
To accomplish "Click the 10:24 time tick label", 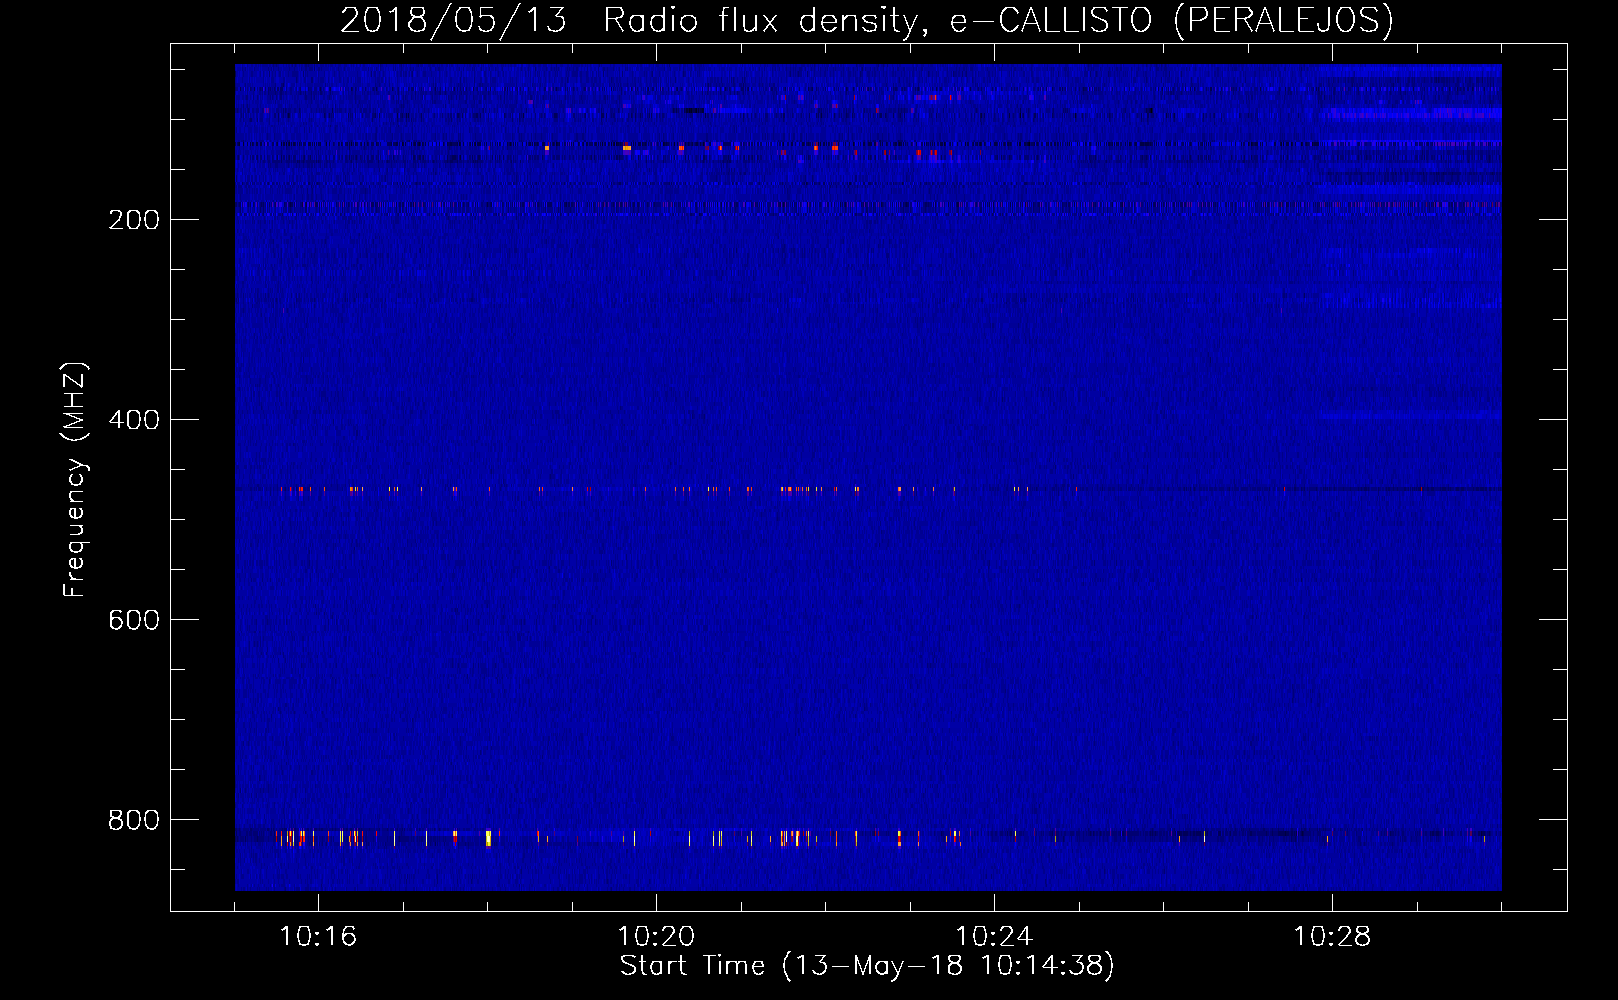I will [994, 937].
